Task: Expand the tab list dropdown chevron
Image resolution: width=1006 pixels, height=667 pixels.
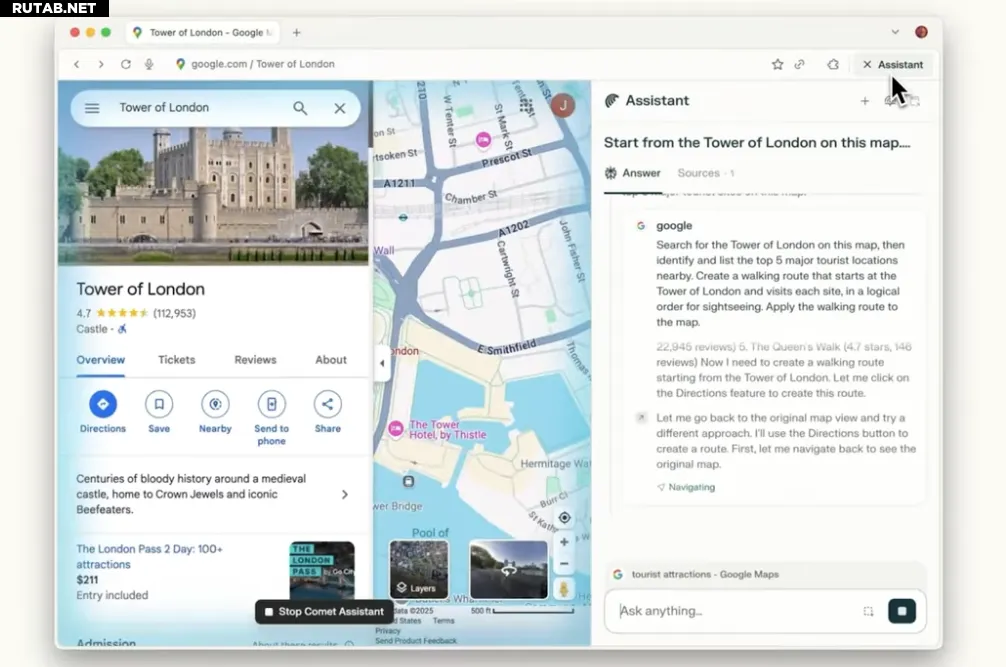Action: pyautogui.click(x=895, y=32)
